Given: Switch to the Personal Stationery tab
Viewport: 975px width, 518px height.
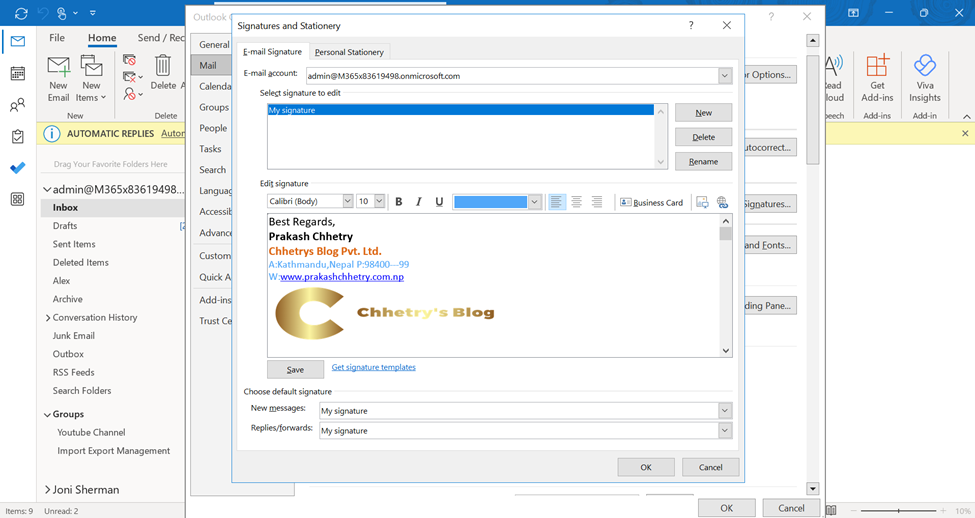Looking at the screenshot, I should [349, 52].
